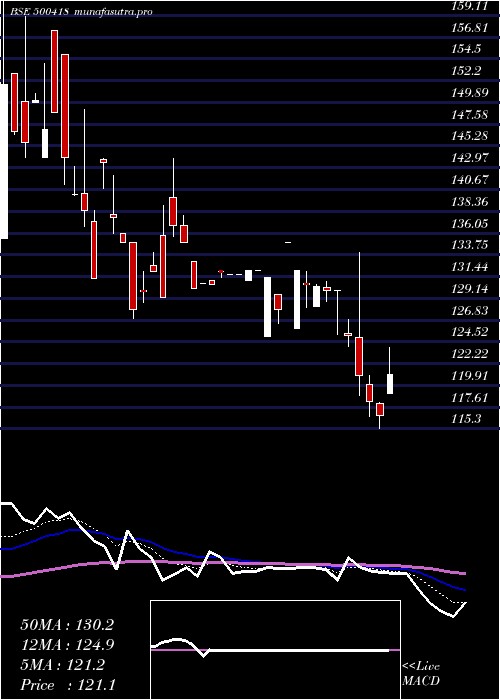Click the <<Live MACD label
Screen dimensions: 500x700
(421, 674)
